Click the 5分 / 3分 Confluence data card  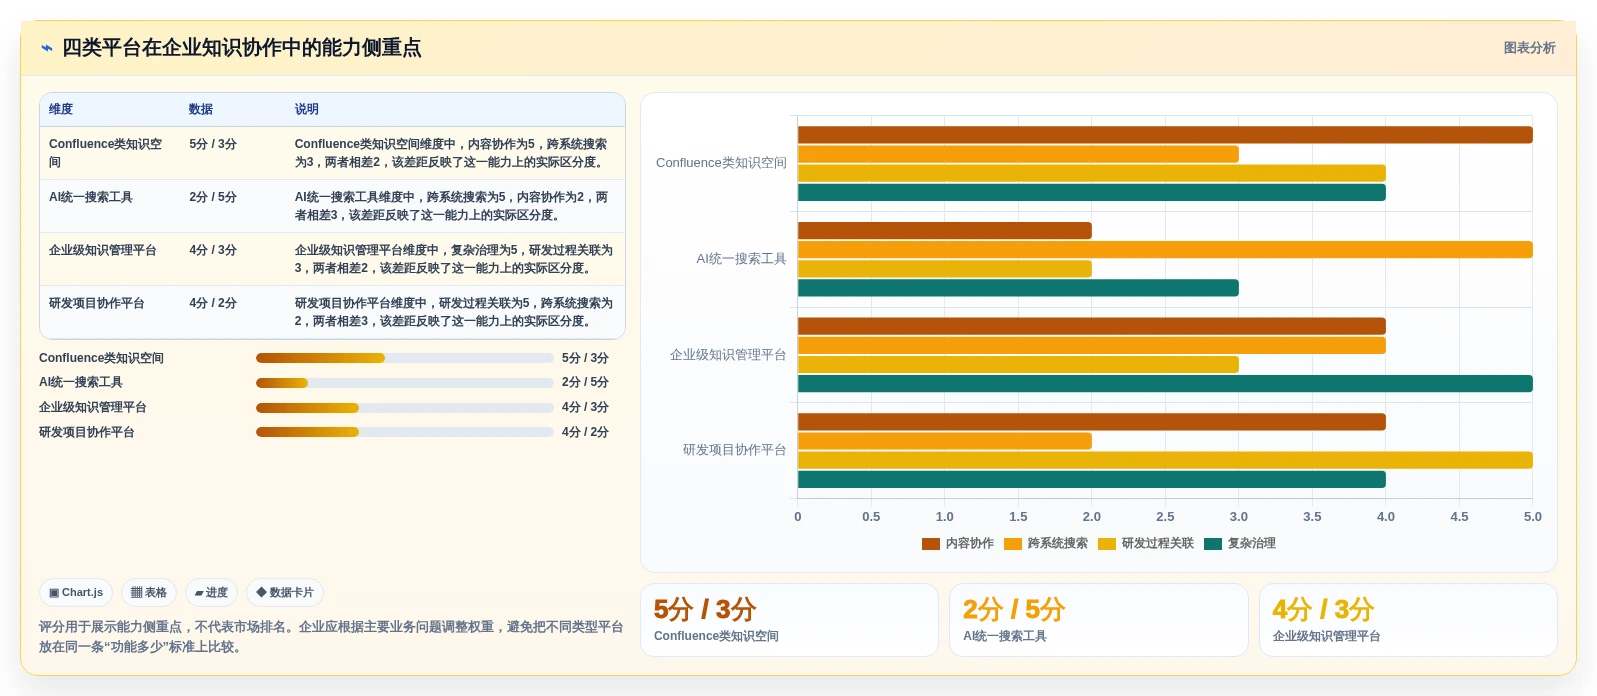pos(789,620)
